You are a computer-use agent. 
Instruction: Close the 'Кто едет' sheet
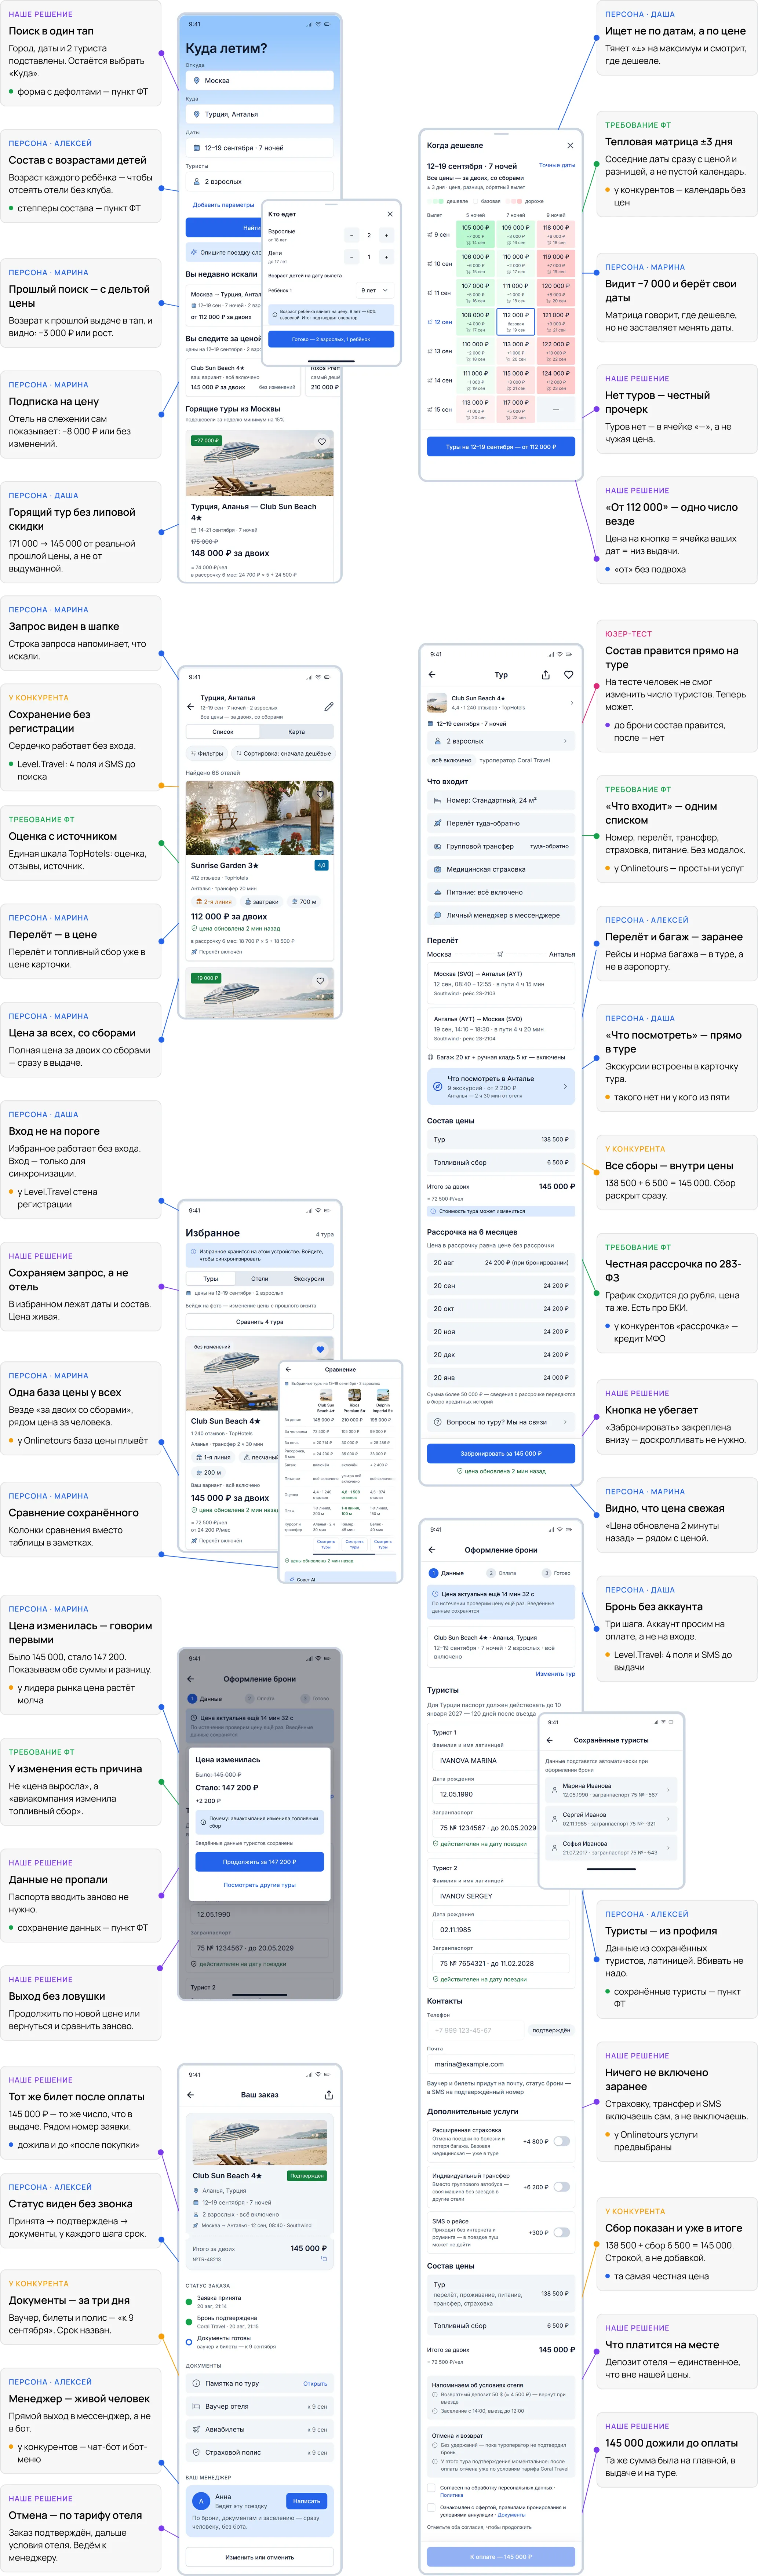click(390, 214)
